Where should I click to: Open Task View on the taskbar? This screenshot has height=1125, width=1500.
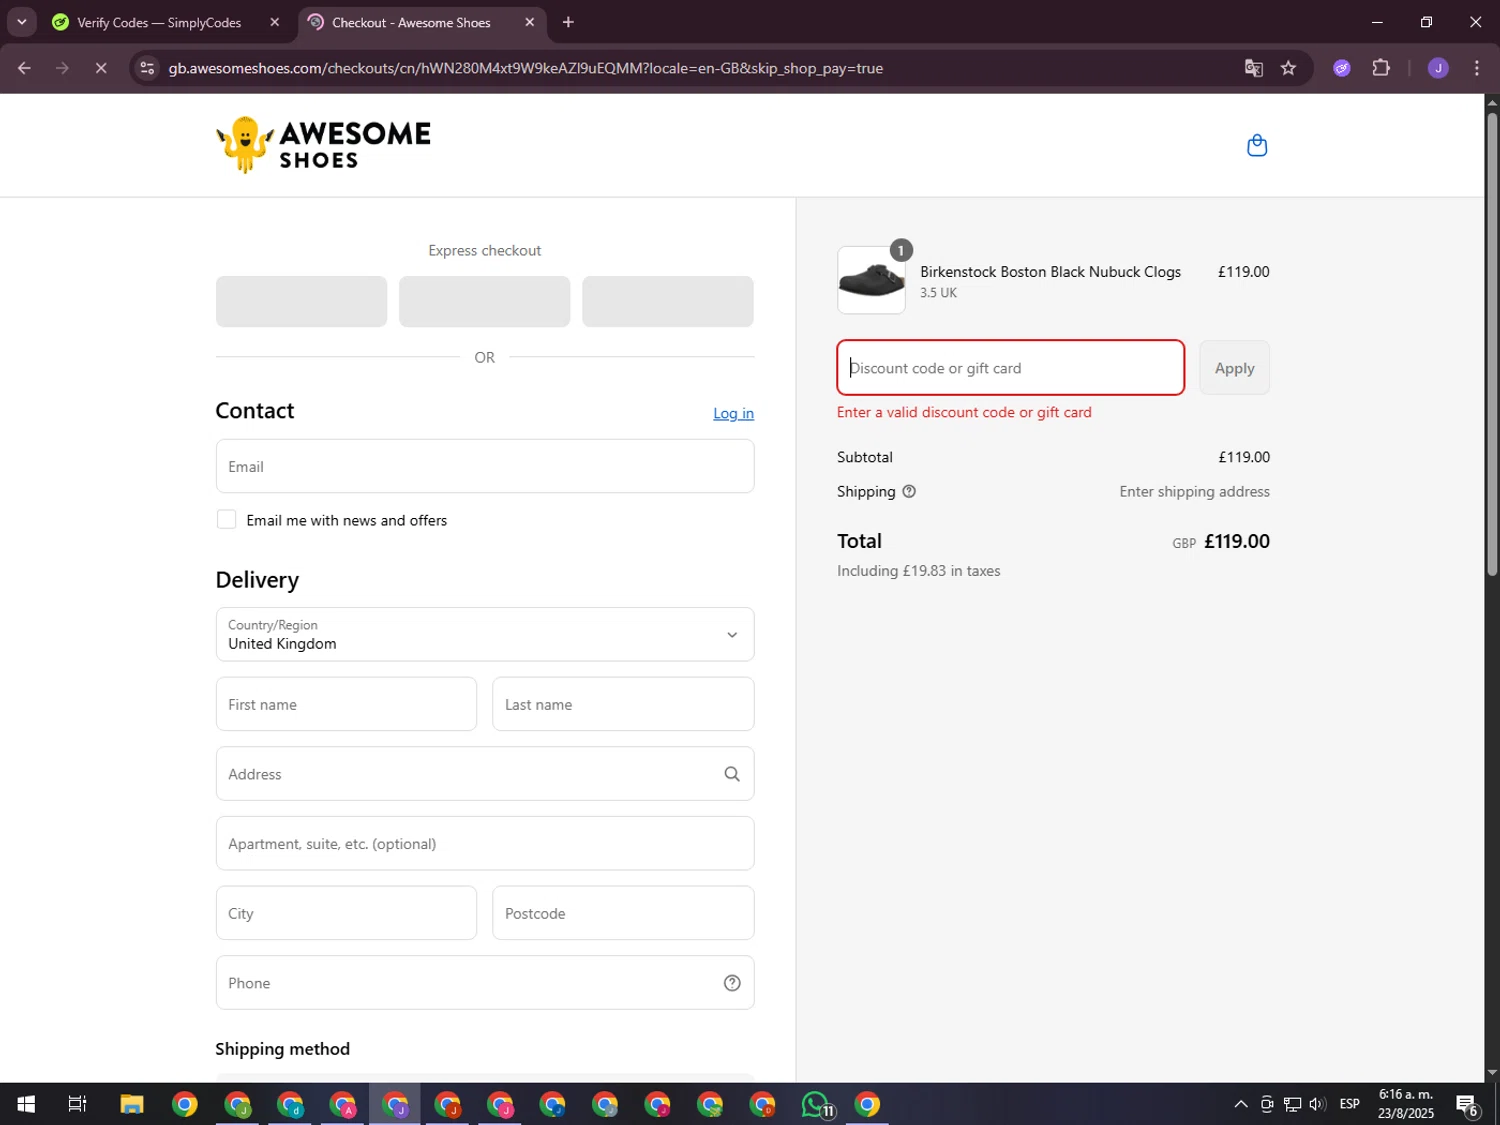(x=77, y=1104)
